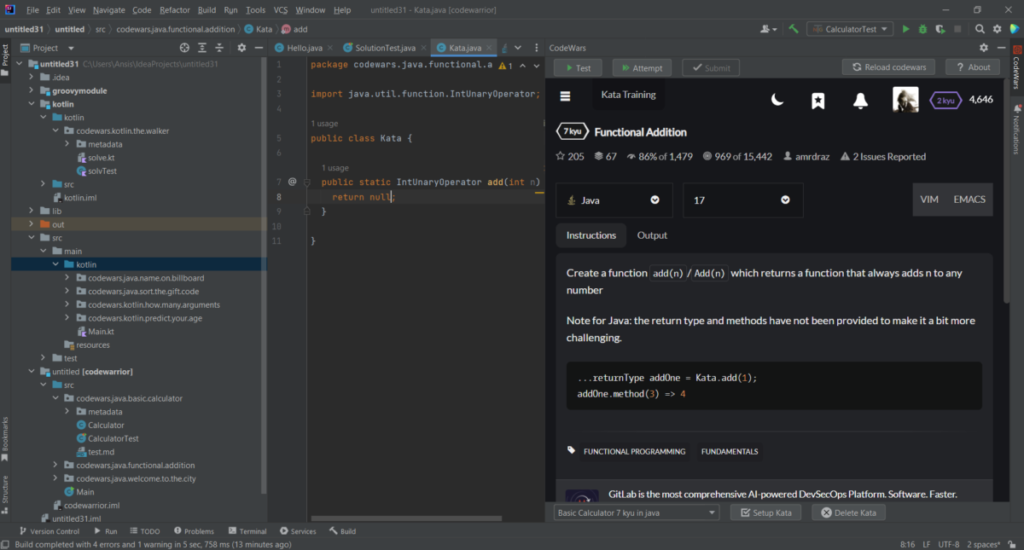Open Project panel options gear

tap(242, 48)
